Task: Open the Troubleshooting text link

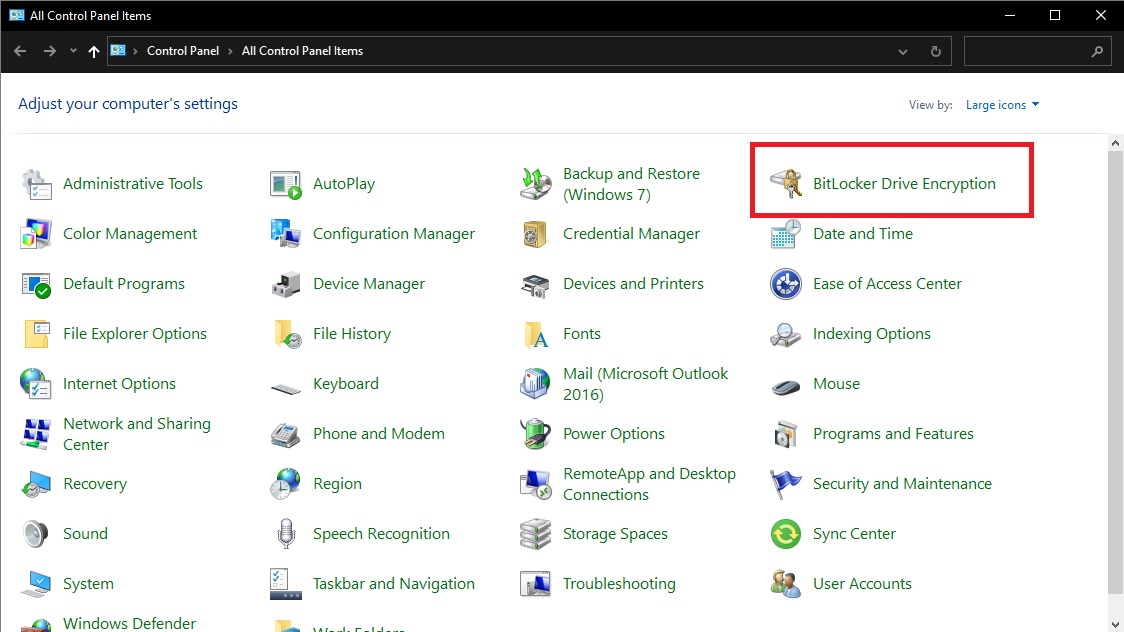Action: pyautogui.click(x=619, y=584)
